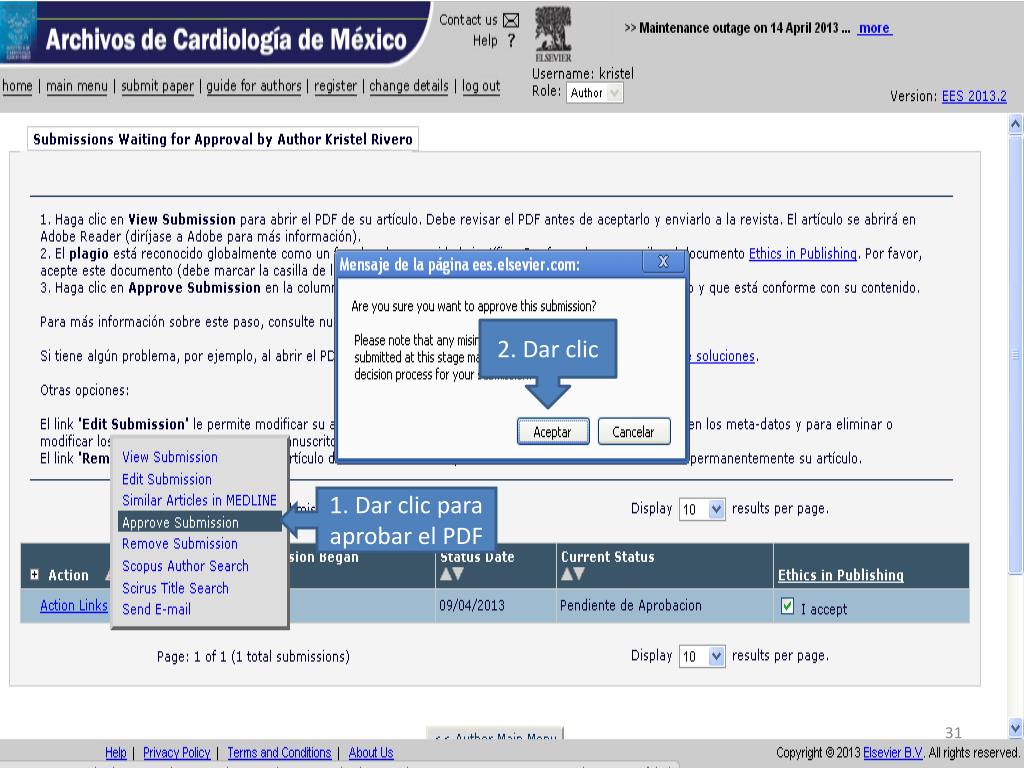Viewport: 1024px width, 768px height.
Task: Click the journal cover logo icon
Action: click(x=18, y=32)
